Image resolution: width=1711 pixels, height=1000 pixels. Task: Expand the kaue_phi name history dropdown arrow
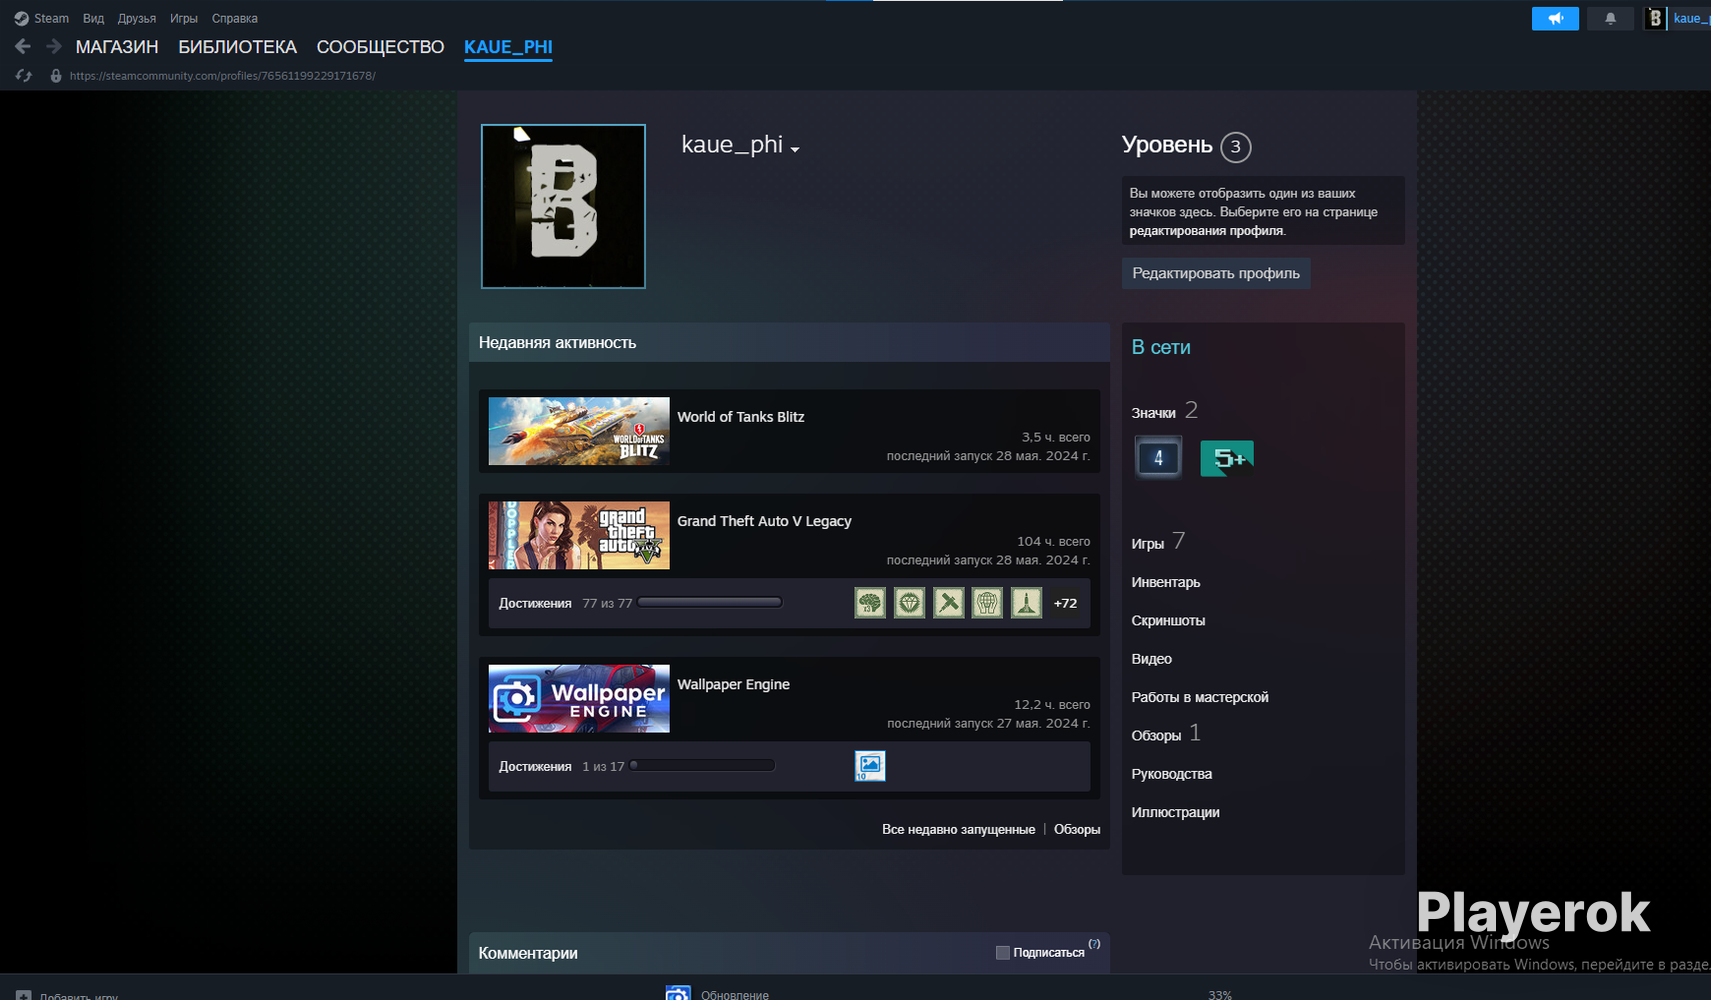(795, 149)
